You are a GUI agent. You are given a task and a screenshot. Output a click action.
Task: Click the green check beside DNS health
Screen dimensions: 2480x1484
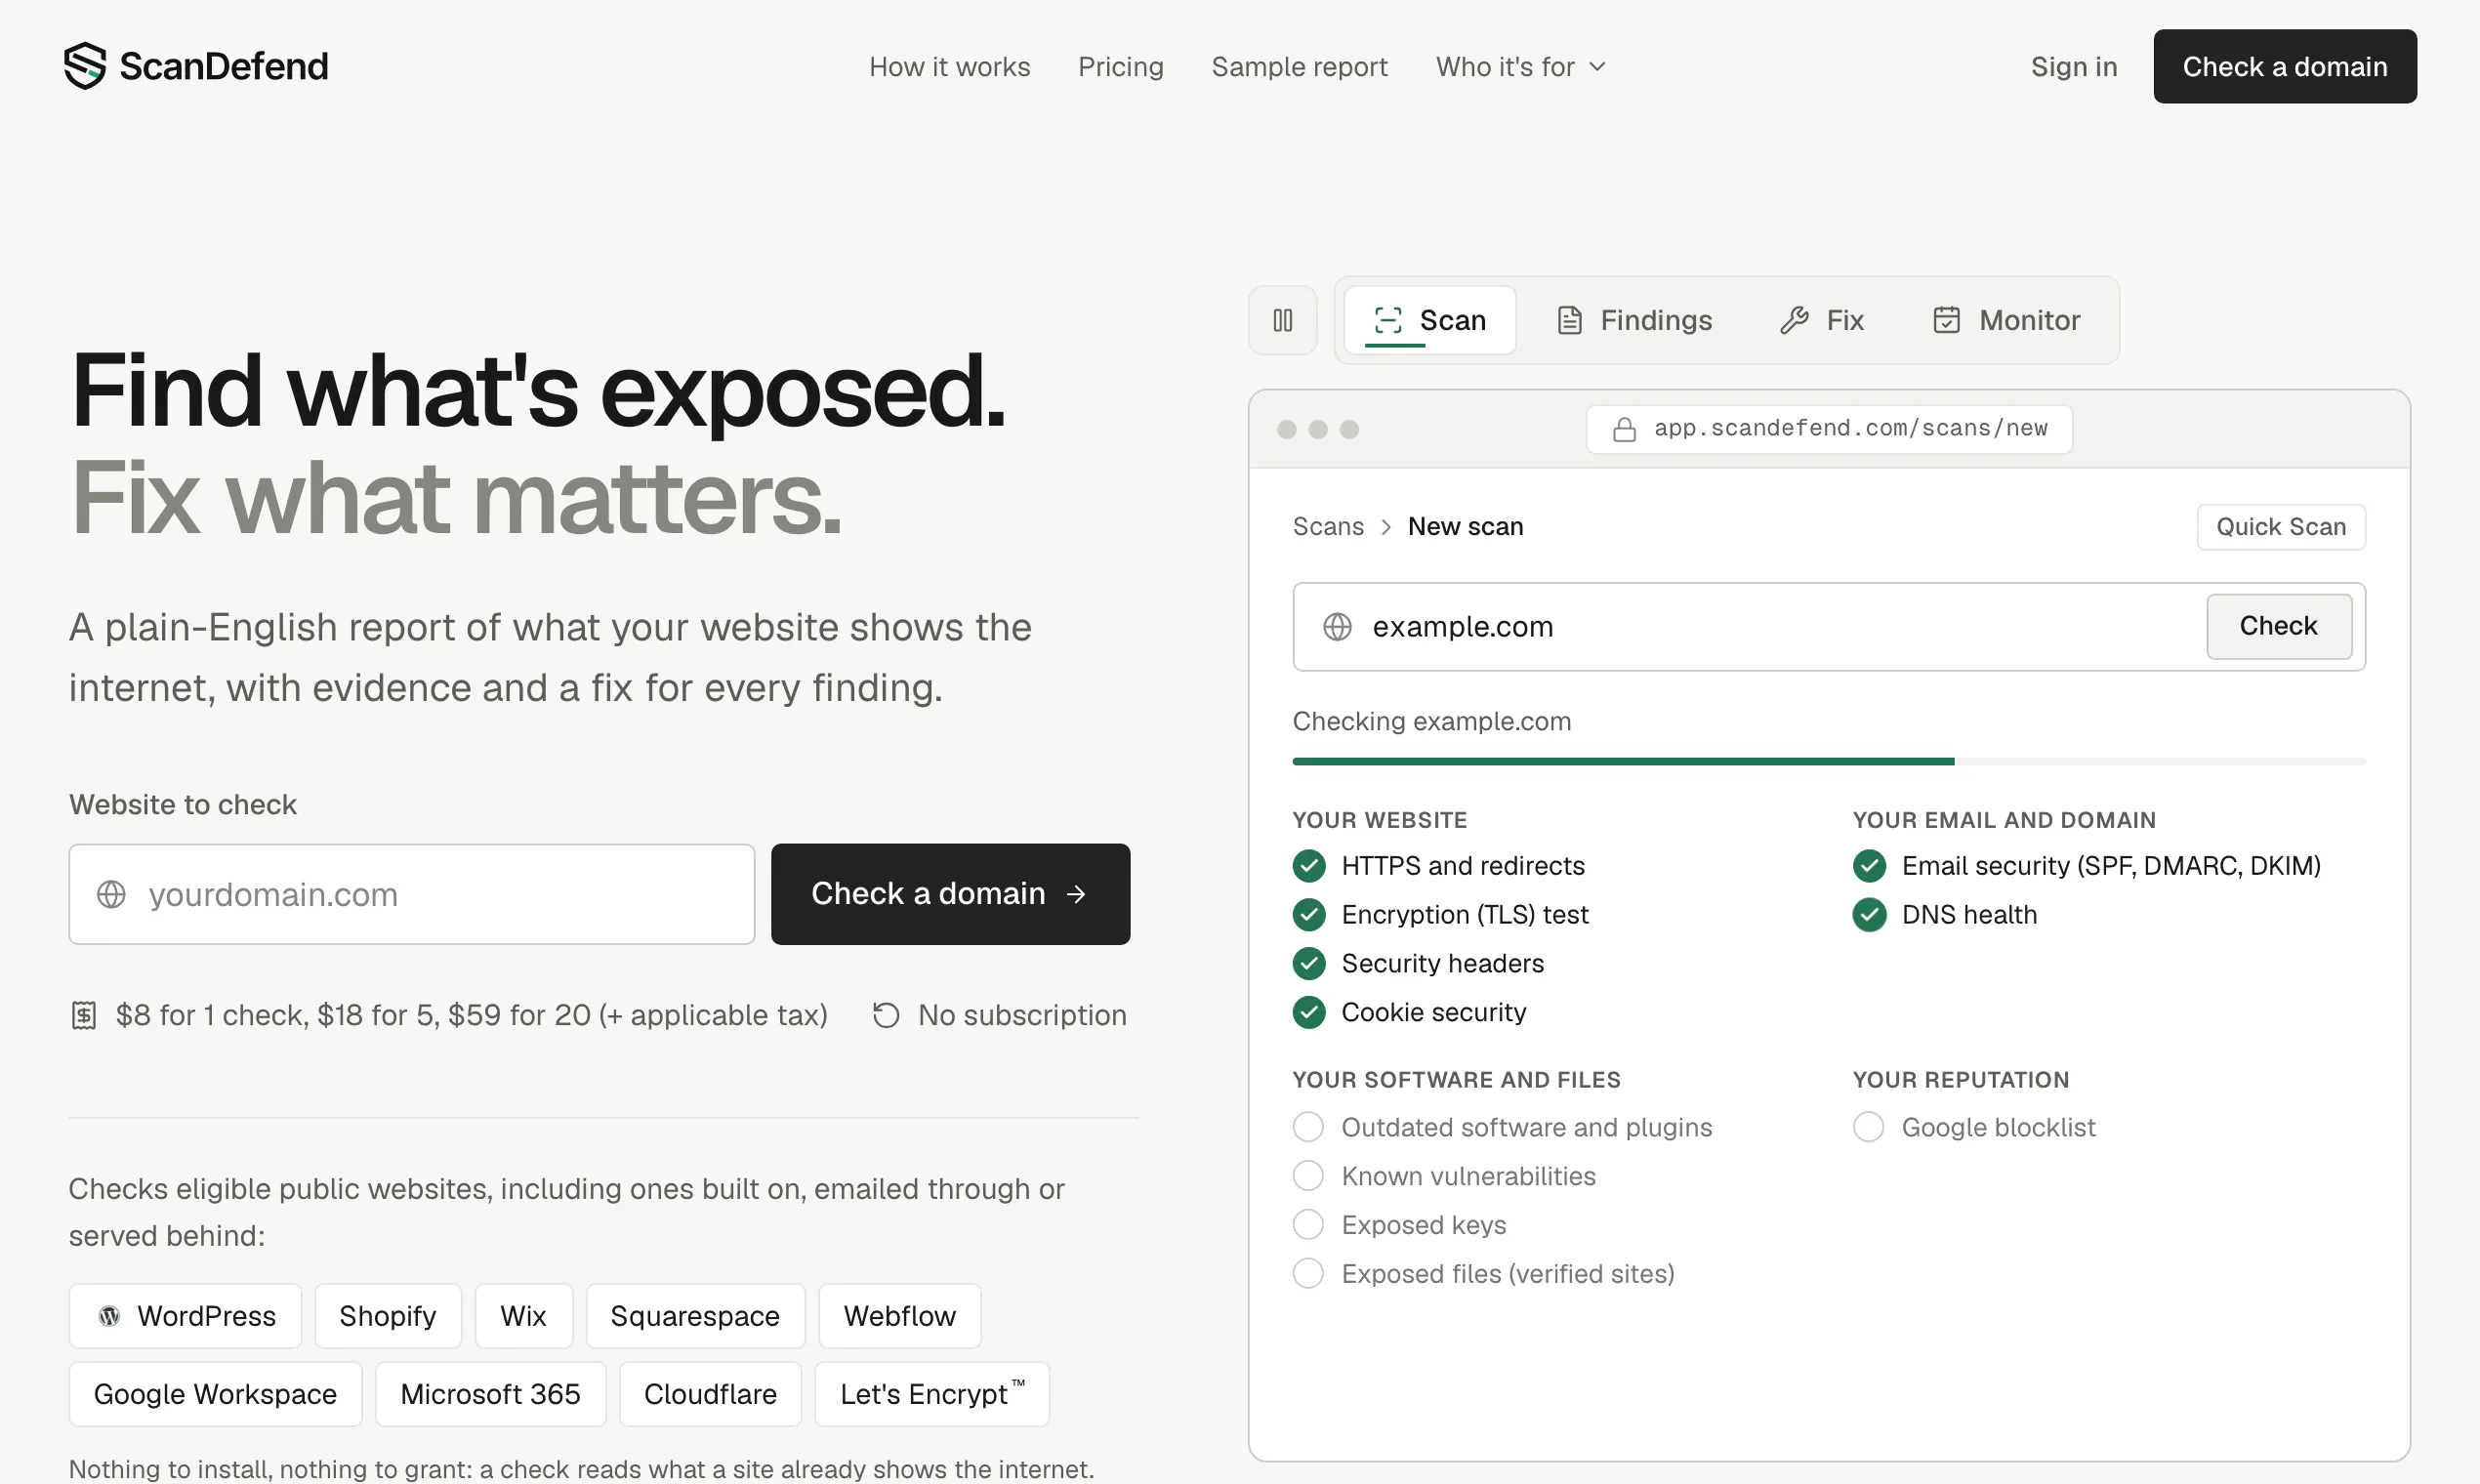[x=1869, y=915]
